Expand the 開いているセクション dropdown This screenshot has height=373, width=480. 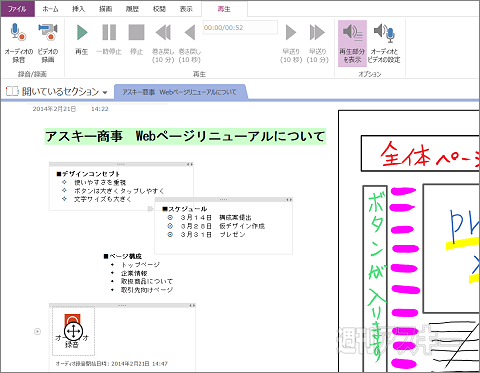pyautogui.click(x=105, y=92)
